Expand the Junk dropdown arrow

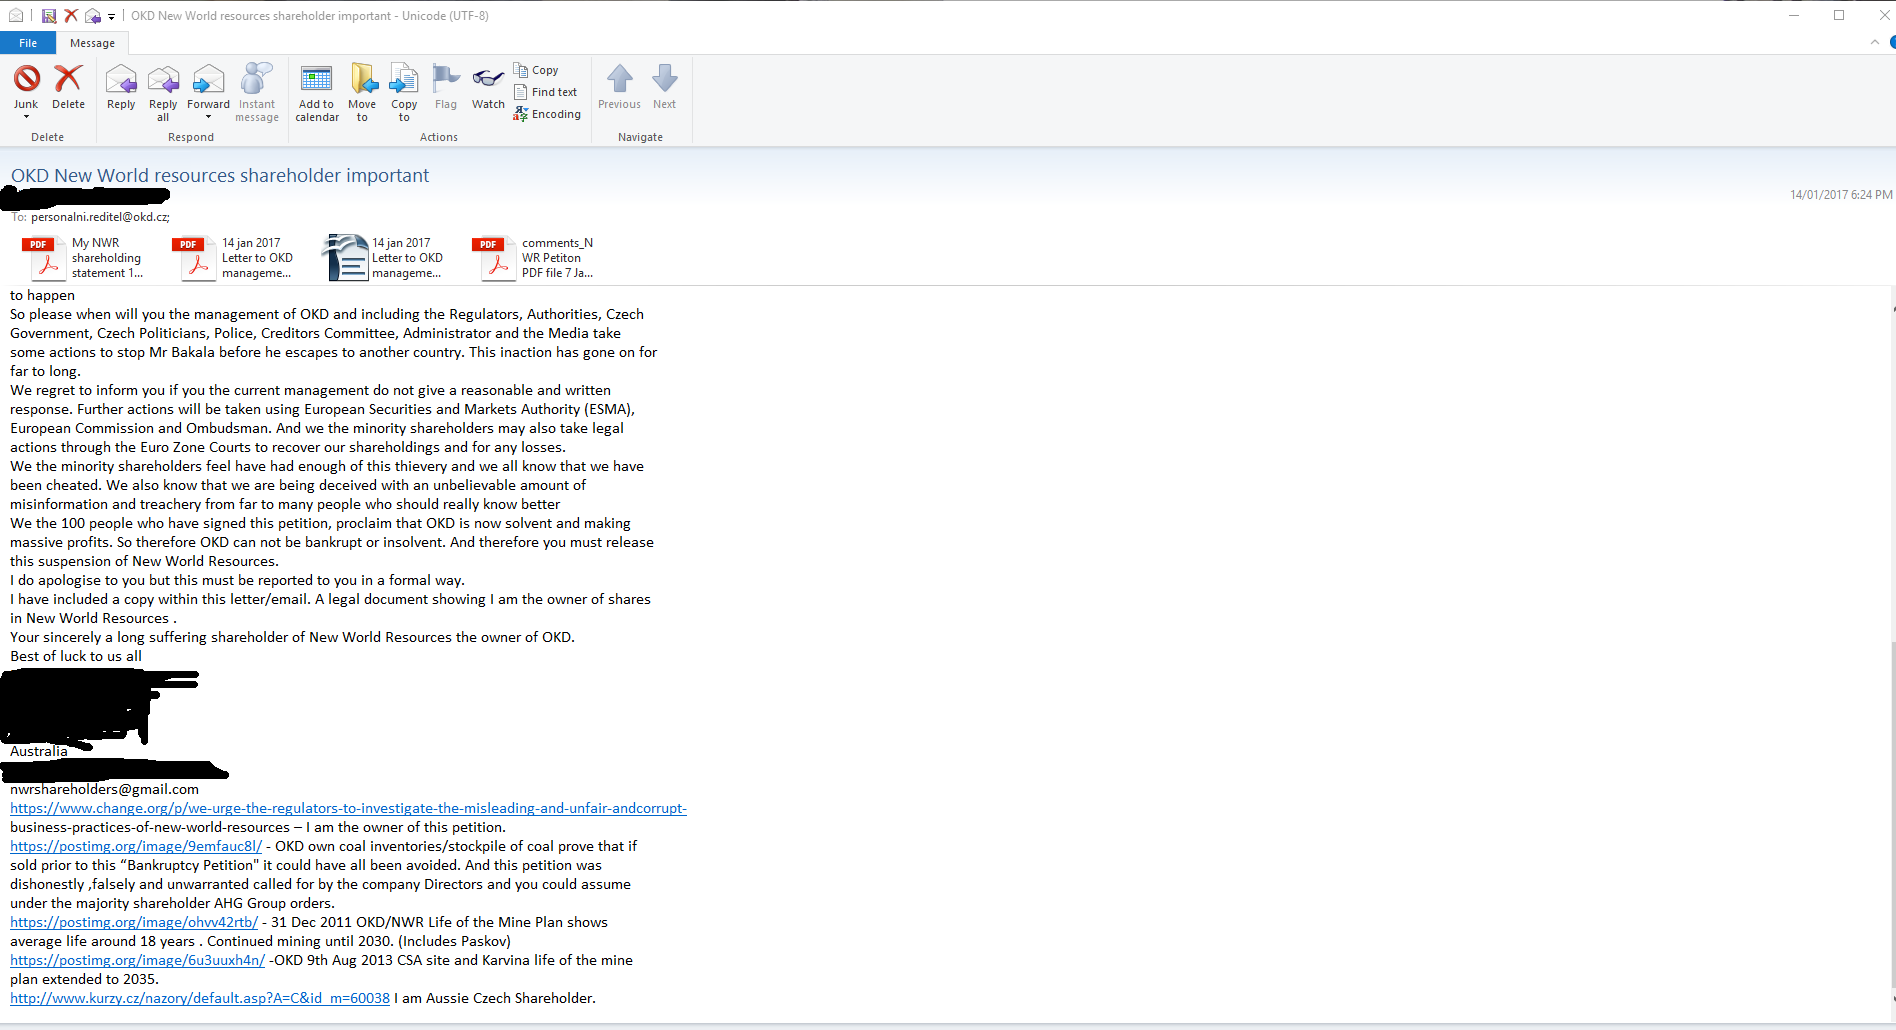(26, 117)
